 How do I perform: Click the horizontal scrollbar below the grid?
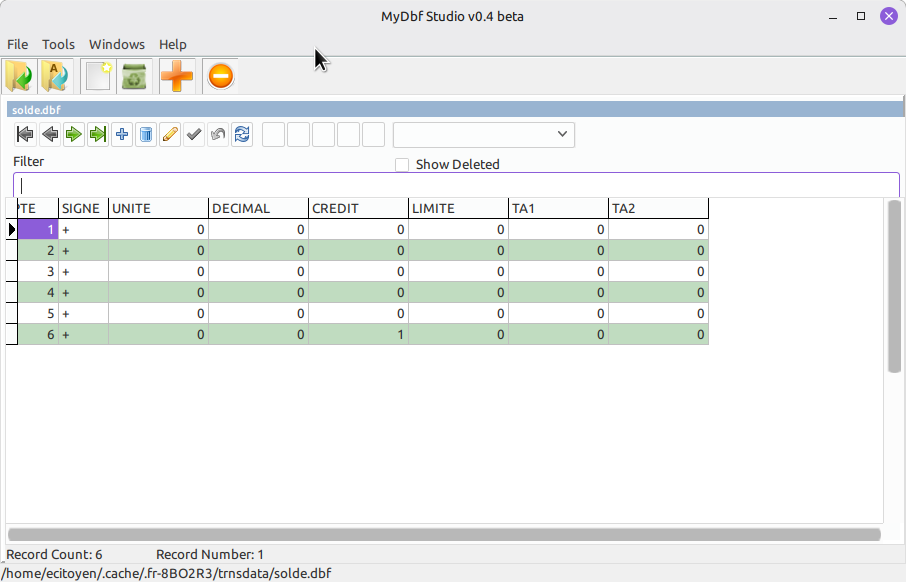pos(444,535)
